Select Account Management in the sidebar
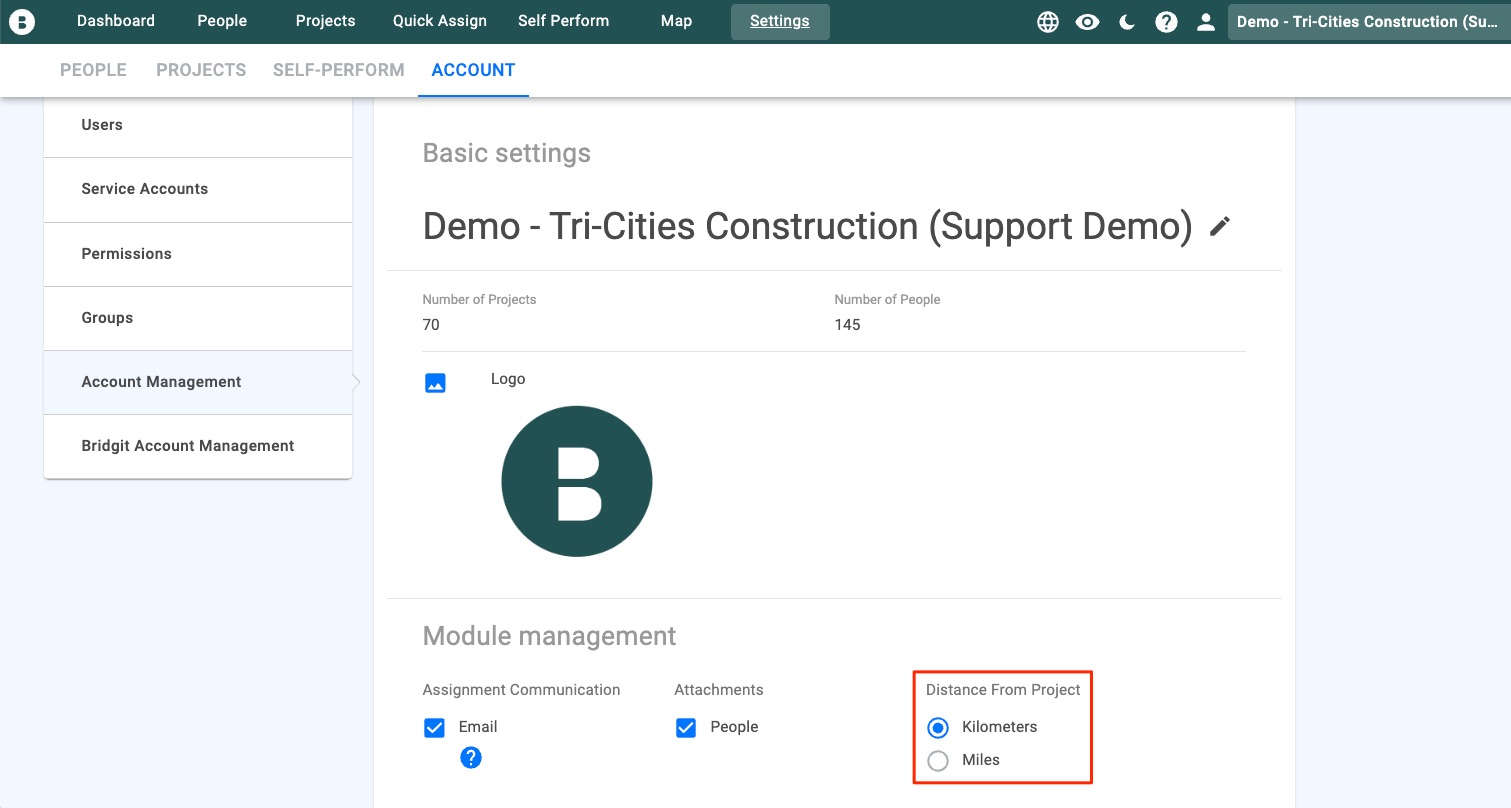The width and height of the screenshot is (1511, 808). coord(198,382)
